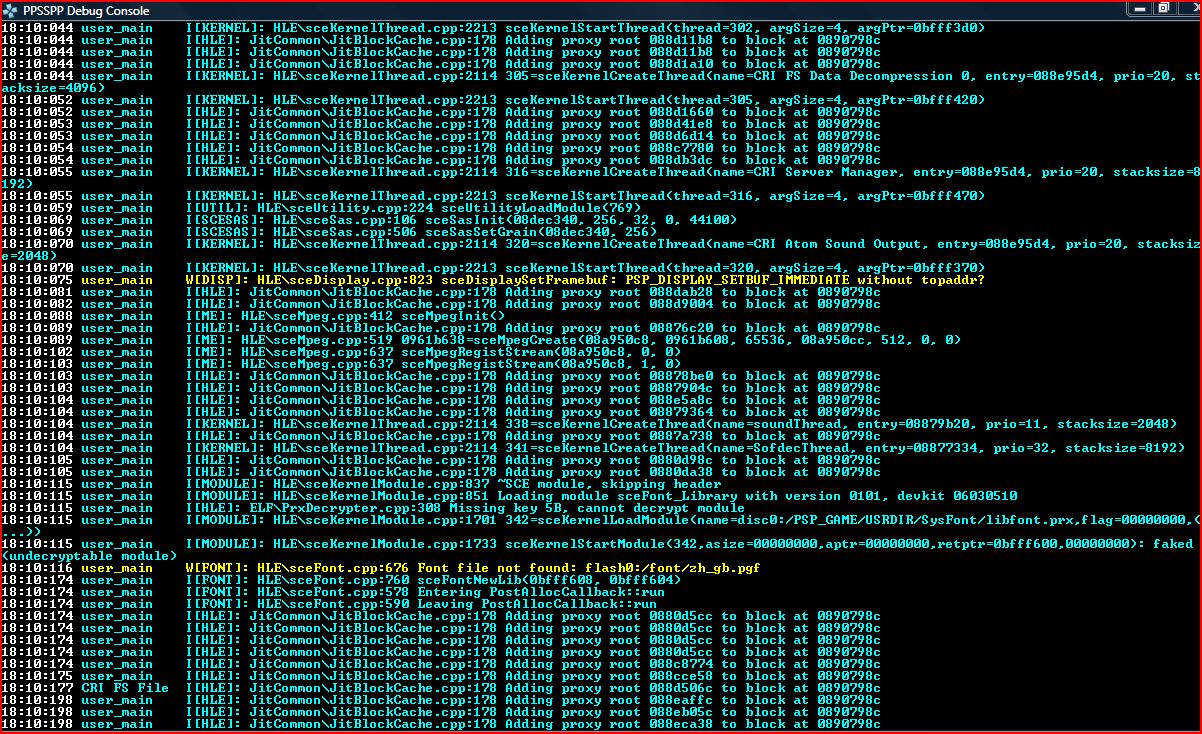
Task: Minimize the PPSSPP Debug Console window
Action: [1139, 8]
